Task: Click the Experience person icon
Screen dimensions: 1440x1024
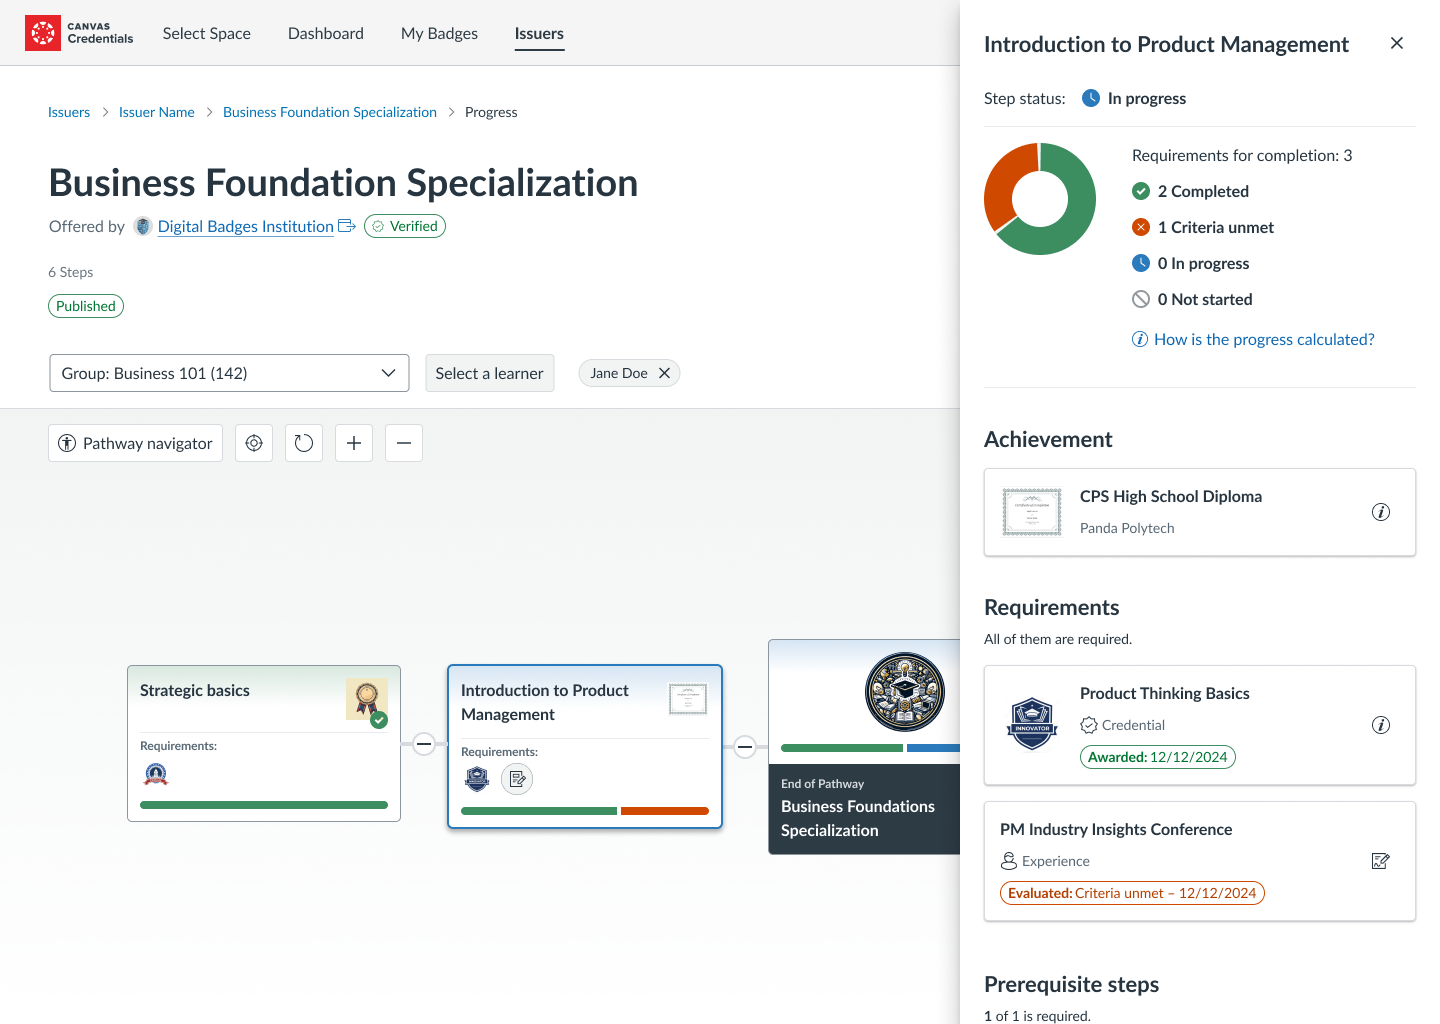Action: tap(1009, 861)
